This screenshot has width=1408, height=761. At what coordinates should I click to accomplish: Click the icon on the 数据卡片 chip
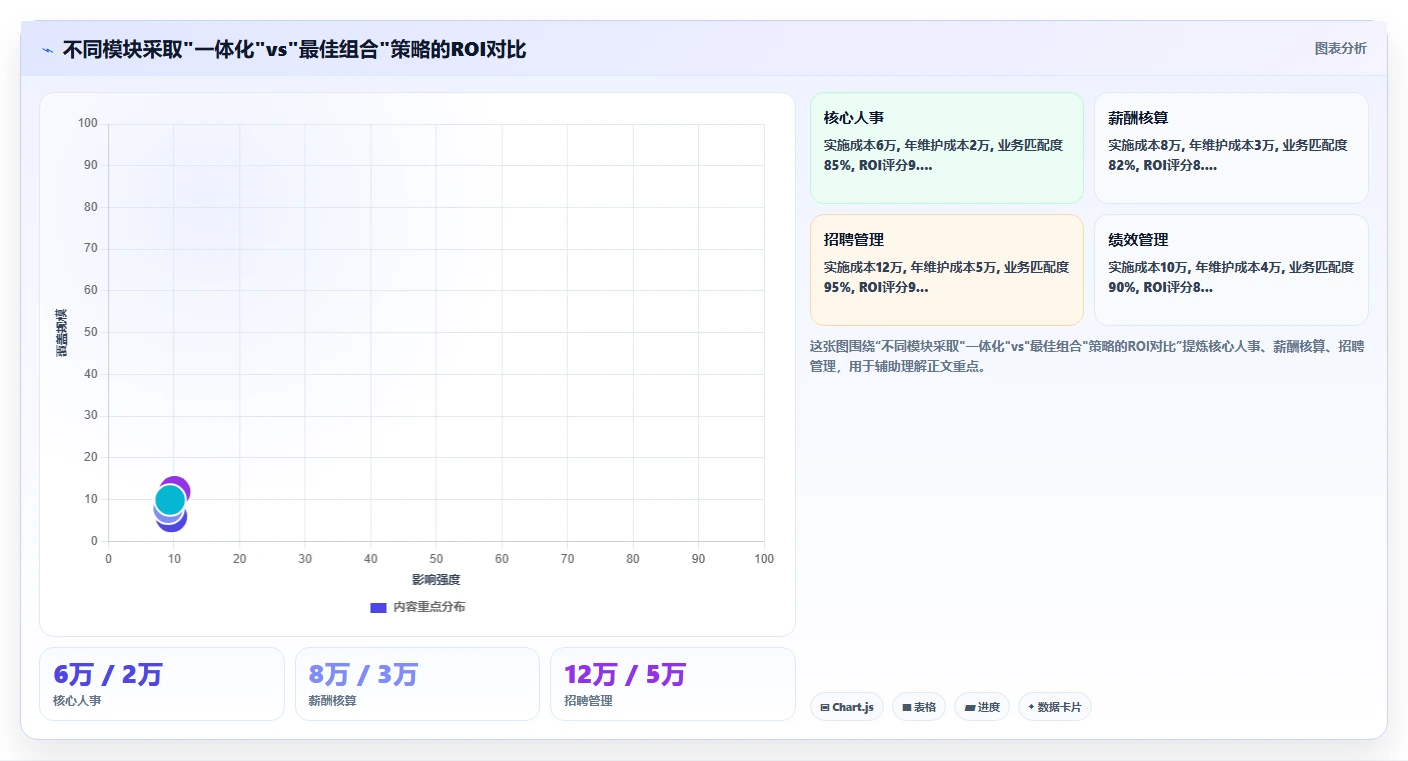[1031, 707]
